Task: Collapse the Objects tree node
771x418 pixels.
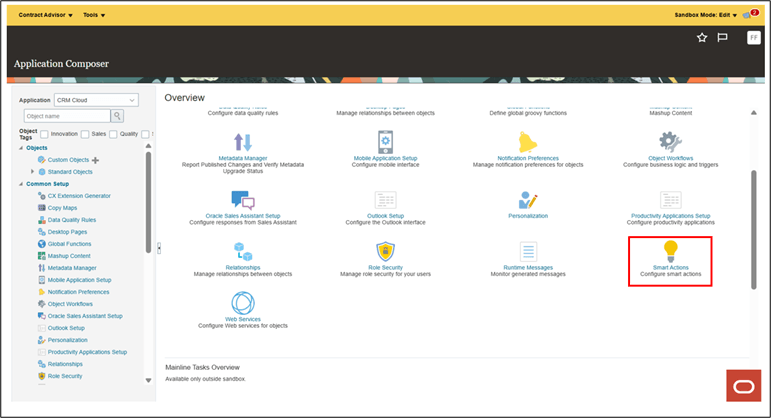Action: click(21, 148)
